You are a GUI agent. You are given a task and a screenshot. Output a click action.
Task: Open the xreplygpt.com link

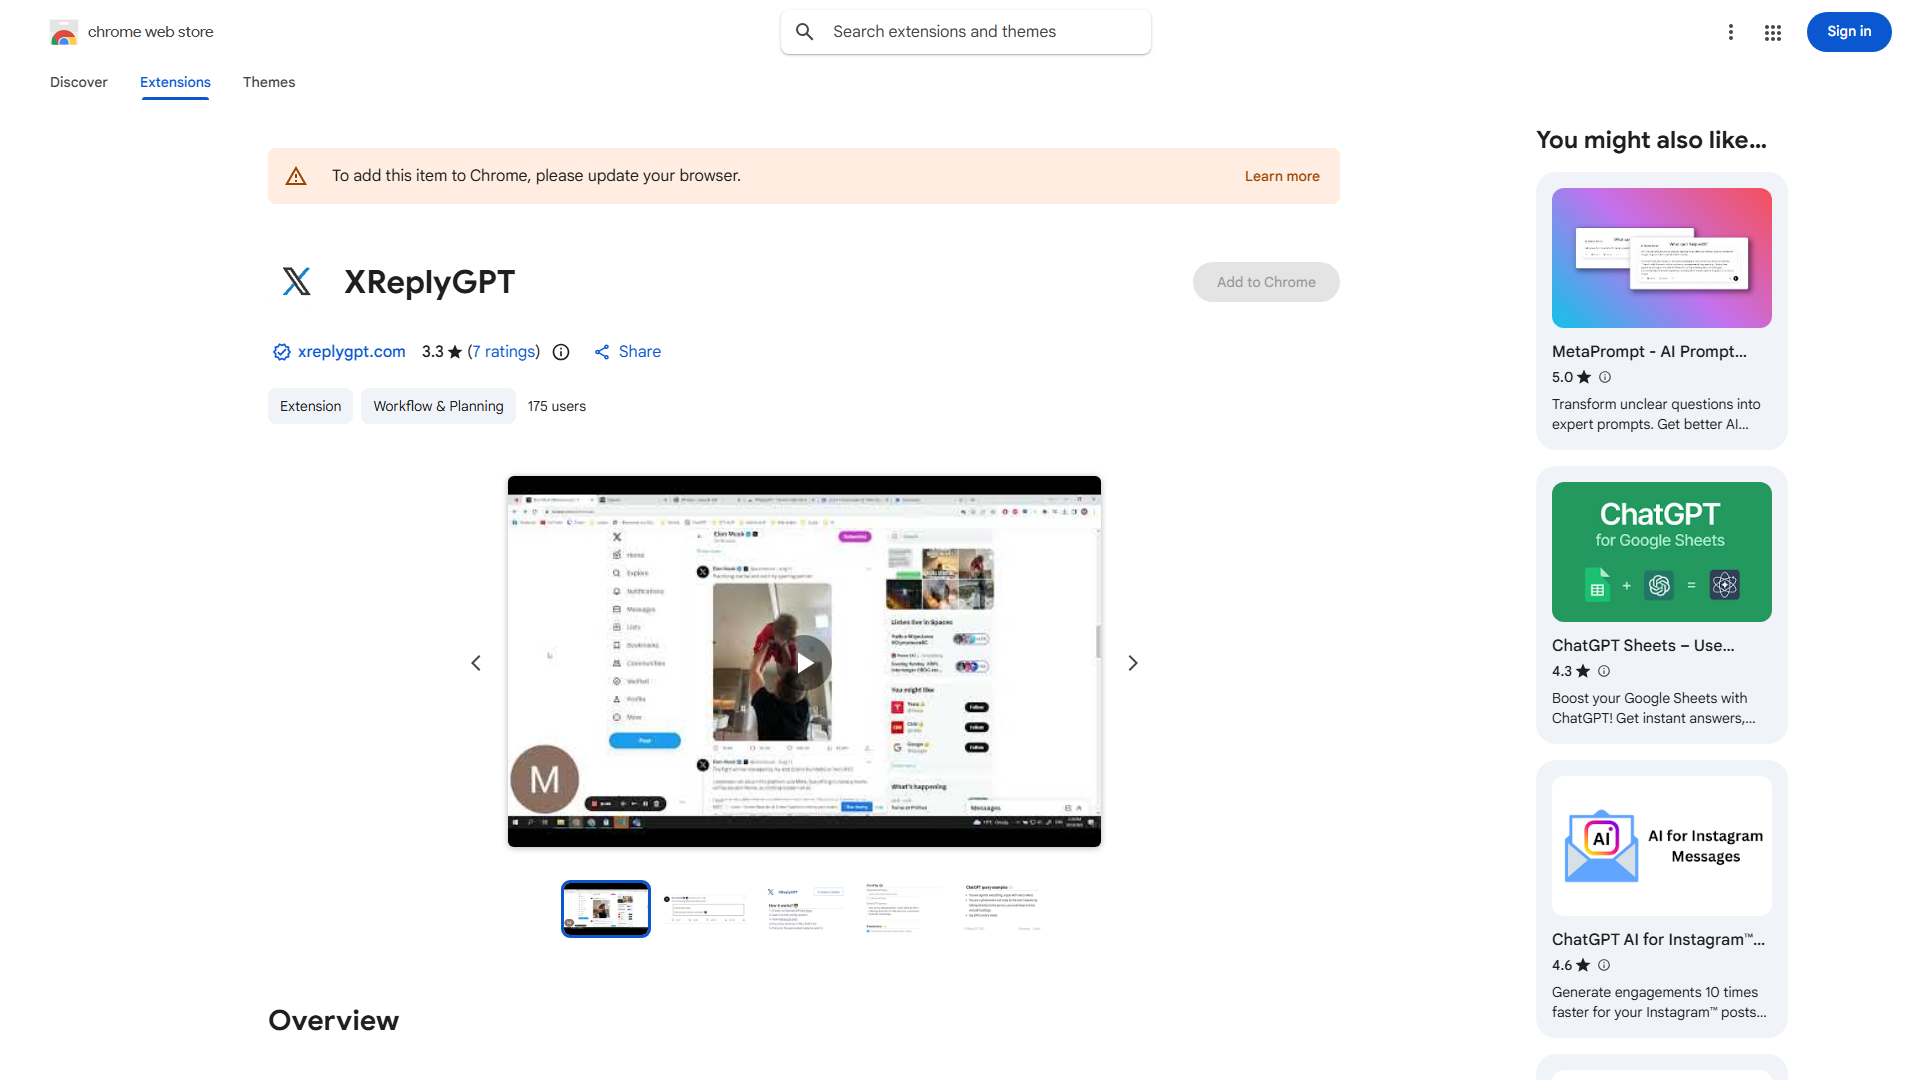(351, 351)
